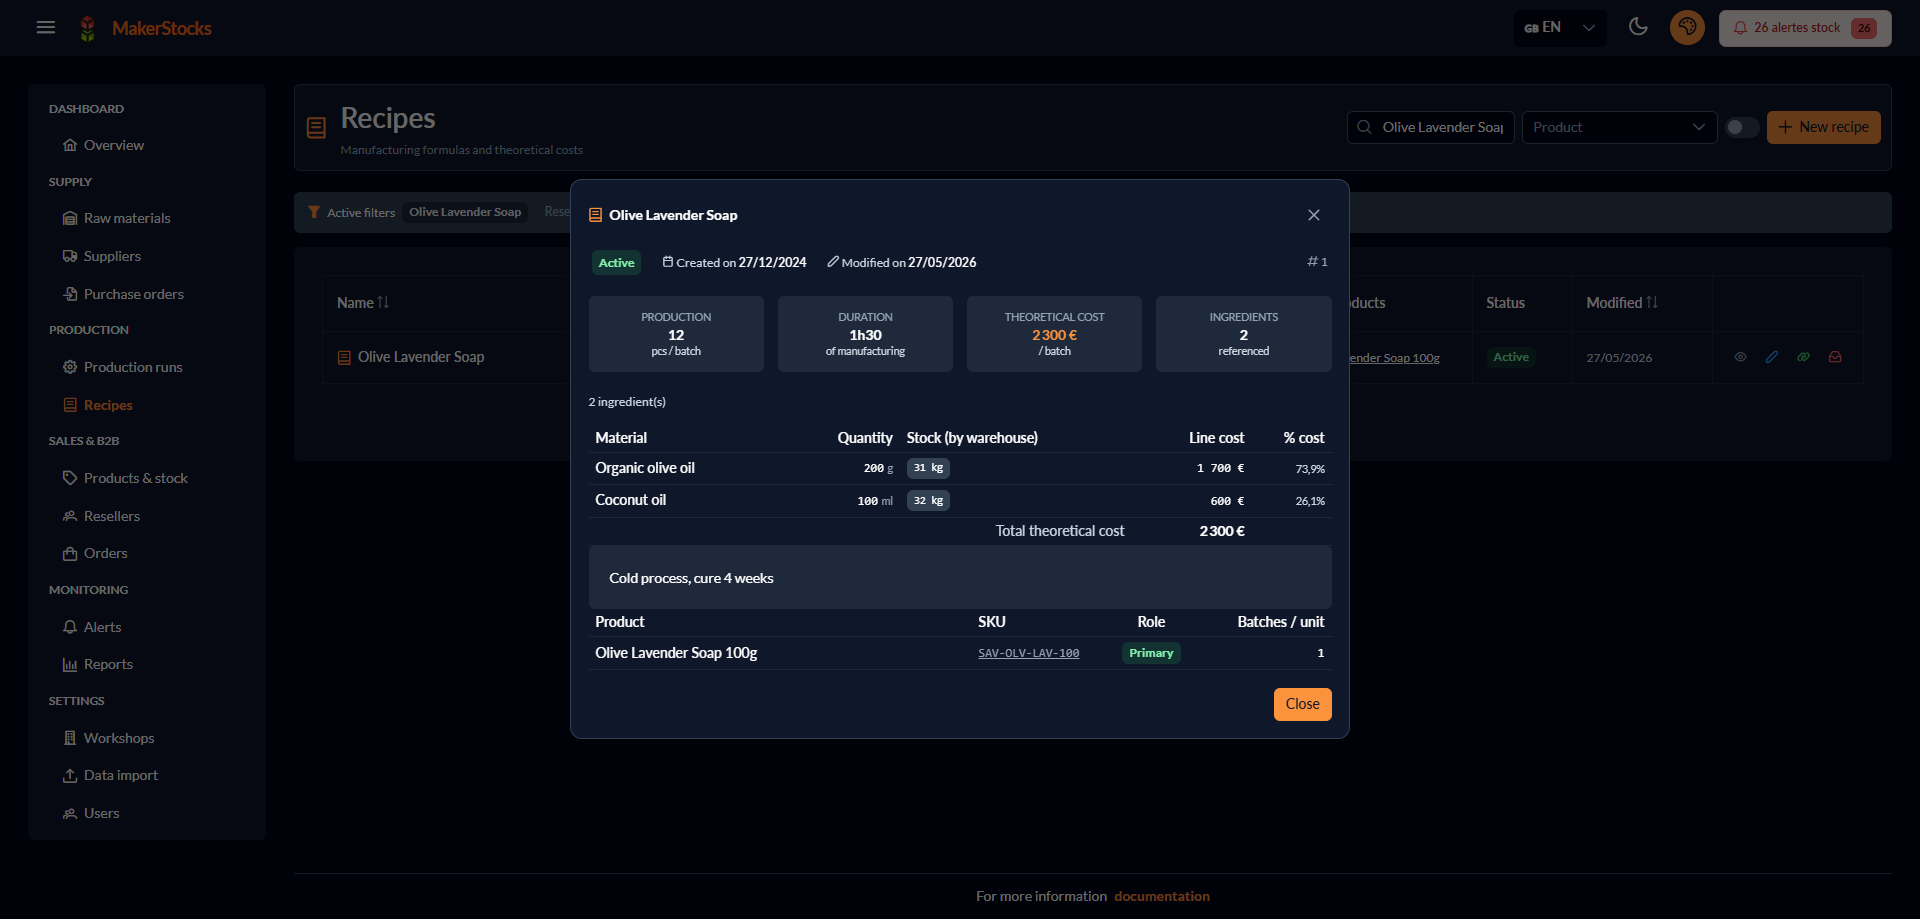Viewport: 1920px width, 919px height.
Task: Click Olive Lavender Soap 100g product row
Action: 960,653
